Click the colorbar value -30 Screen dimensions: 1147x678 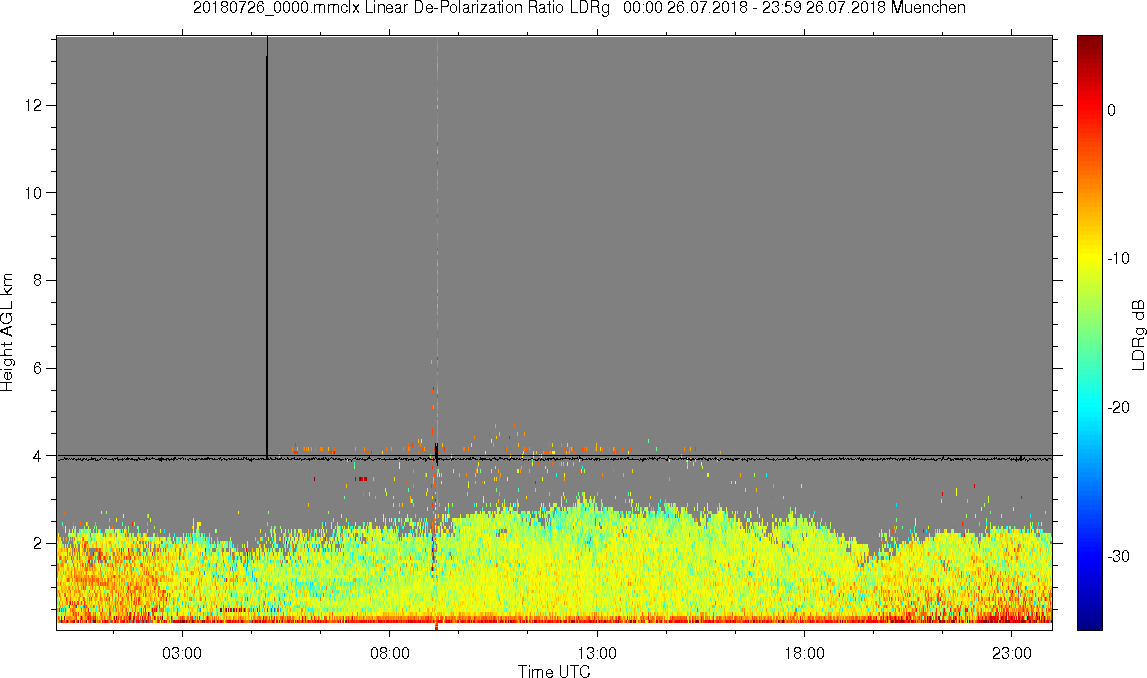tap(1118, 557)
